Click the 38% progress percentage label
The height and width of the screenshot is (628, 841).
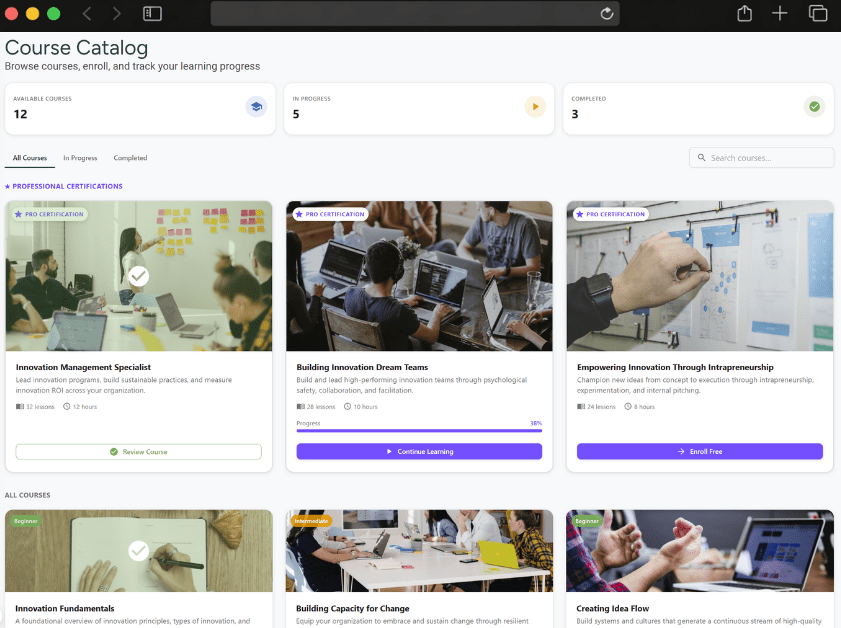[536, 423]
